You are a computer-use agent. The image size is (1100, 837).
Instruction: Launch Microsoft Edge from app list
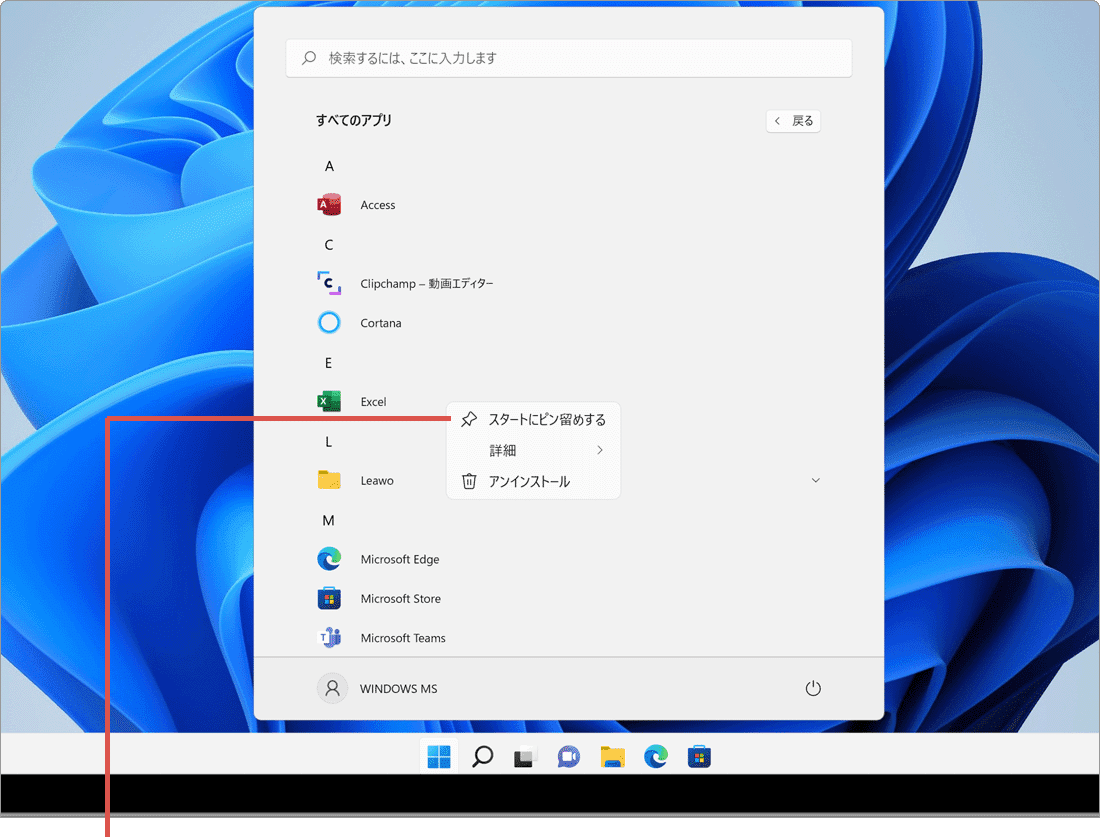329,559
